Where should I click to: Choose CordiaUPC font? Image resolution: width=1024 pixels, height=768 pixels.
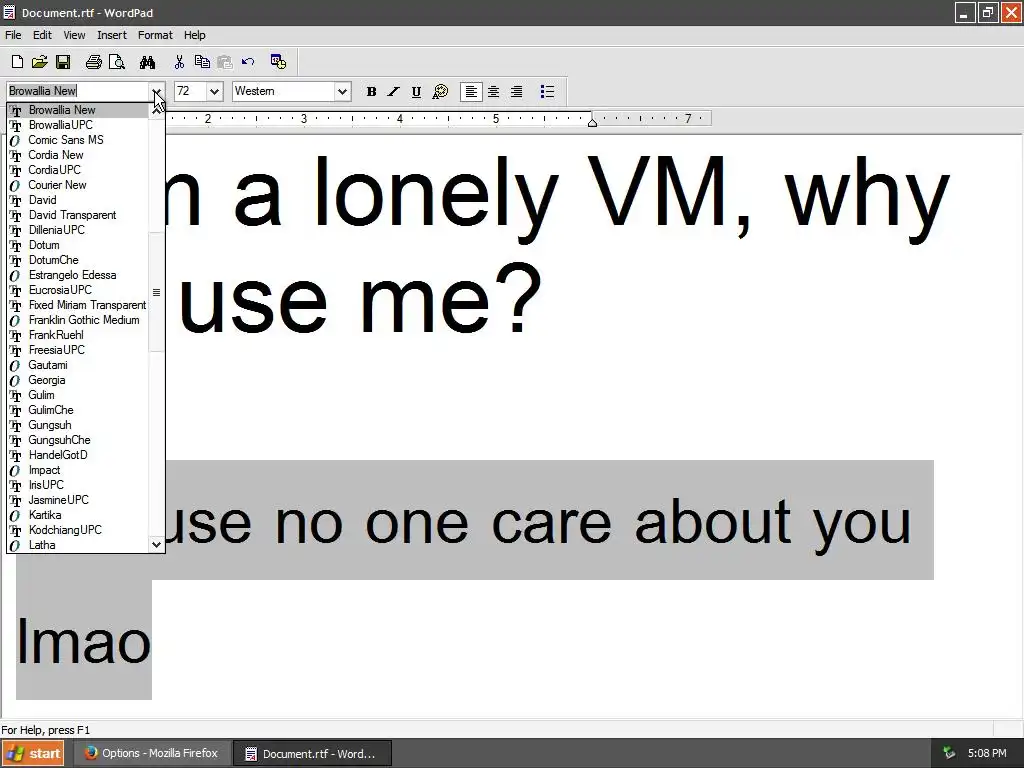click(78, 170)
